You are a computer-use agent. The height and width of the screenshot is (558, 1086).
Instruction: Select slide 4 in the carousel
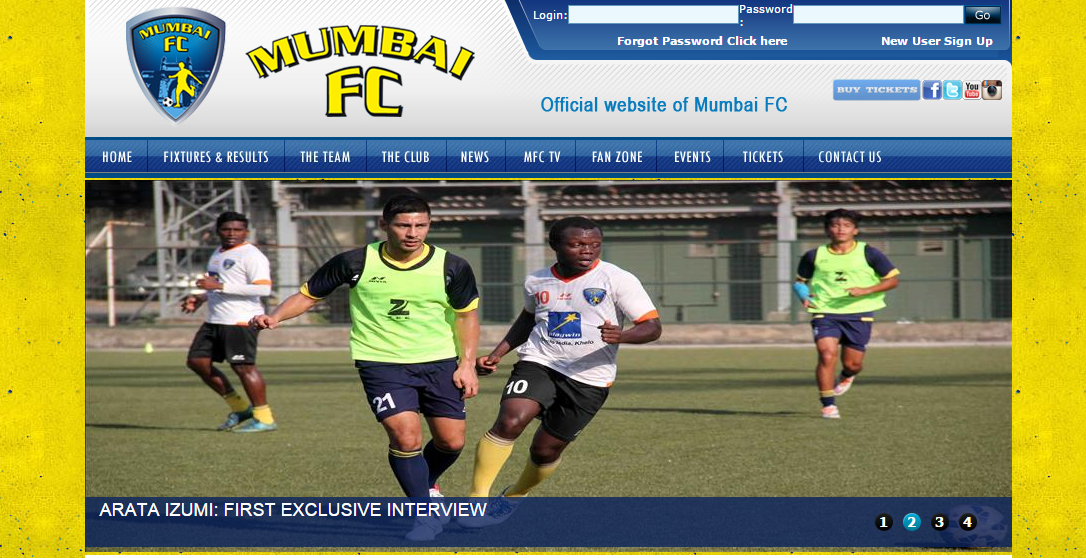click(x=968, y=522)
